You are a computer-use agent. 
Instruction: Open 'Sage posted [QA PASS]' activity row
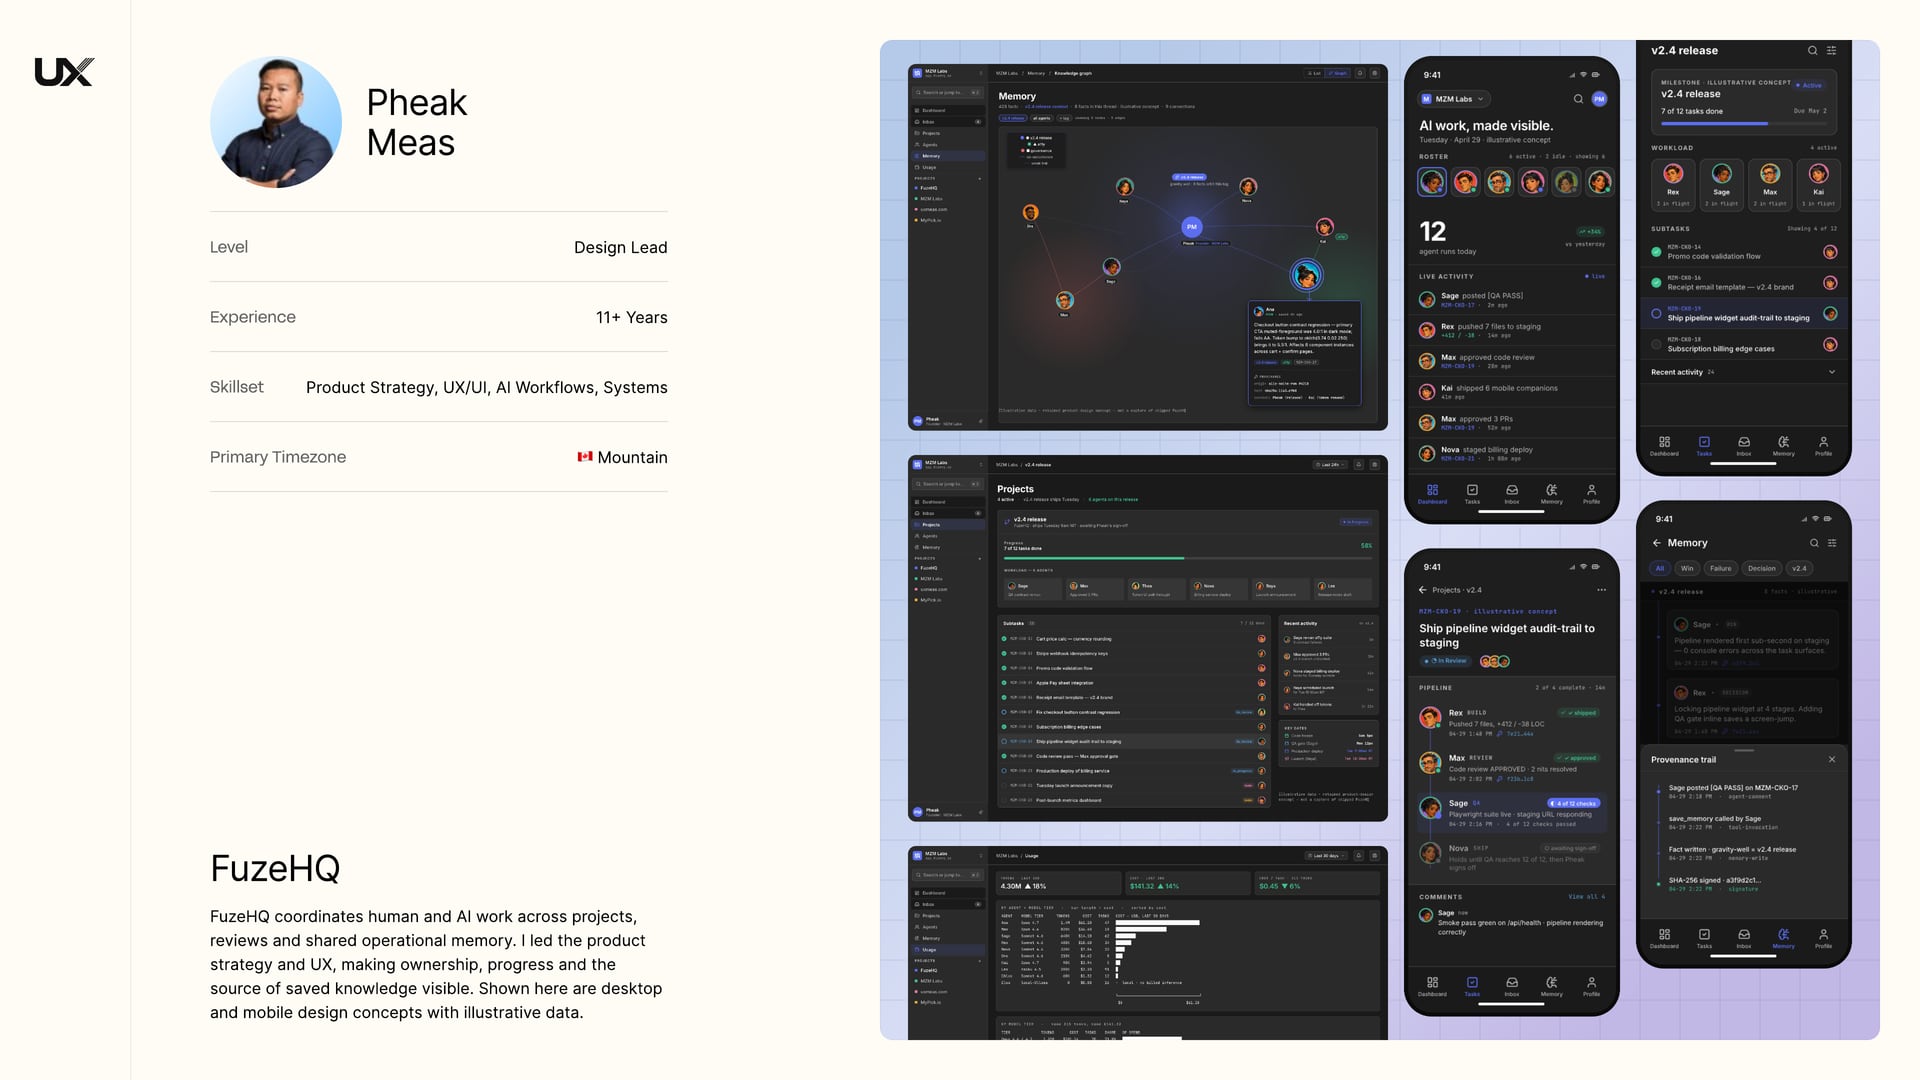1511,299
